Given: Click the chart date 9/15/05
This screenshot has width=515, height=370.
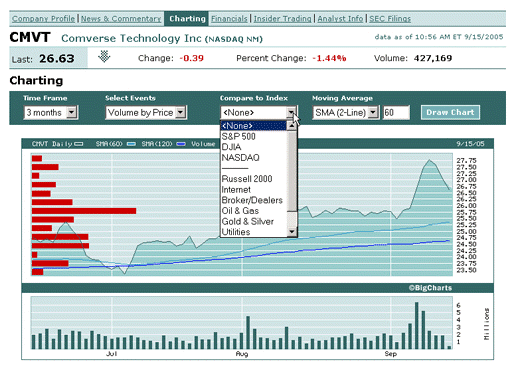Looking at the screenshot, I should [x=470, y=144].
